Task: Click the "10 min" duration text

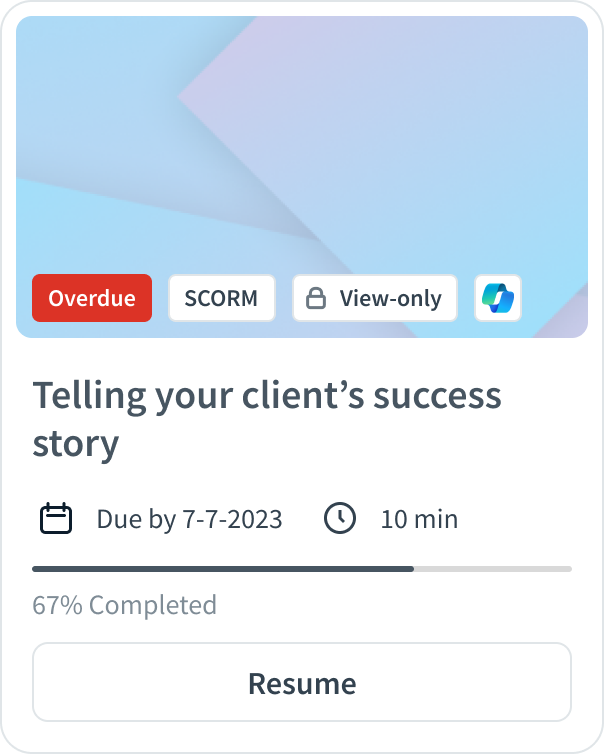Action: 419,519
